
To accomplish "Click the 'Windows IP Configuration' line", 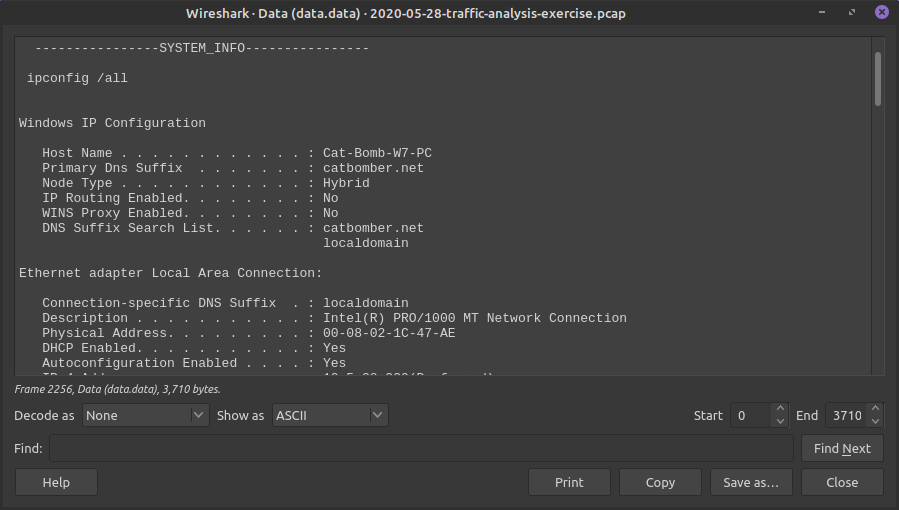I will pos(112,123).
